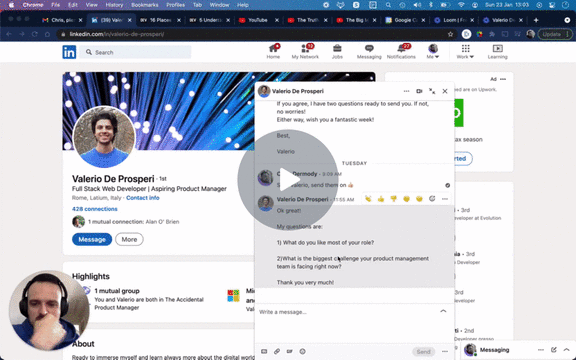
Task: Click the More button on profile
Action: (x=129, y=239)
